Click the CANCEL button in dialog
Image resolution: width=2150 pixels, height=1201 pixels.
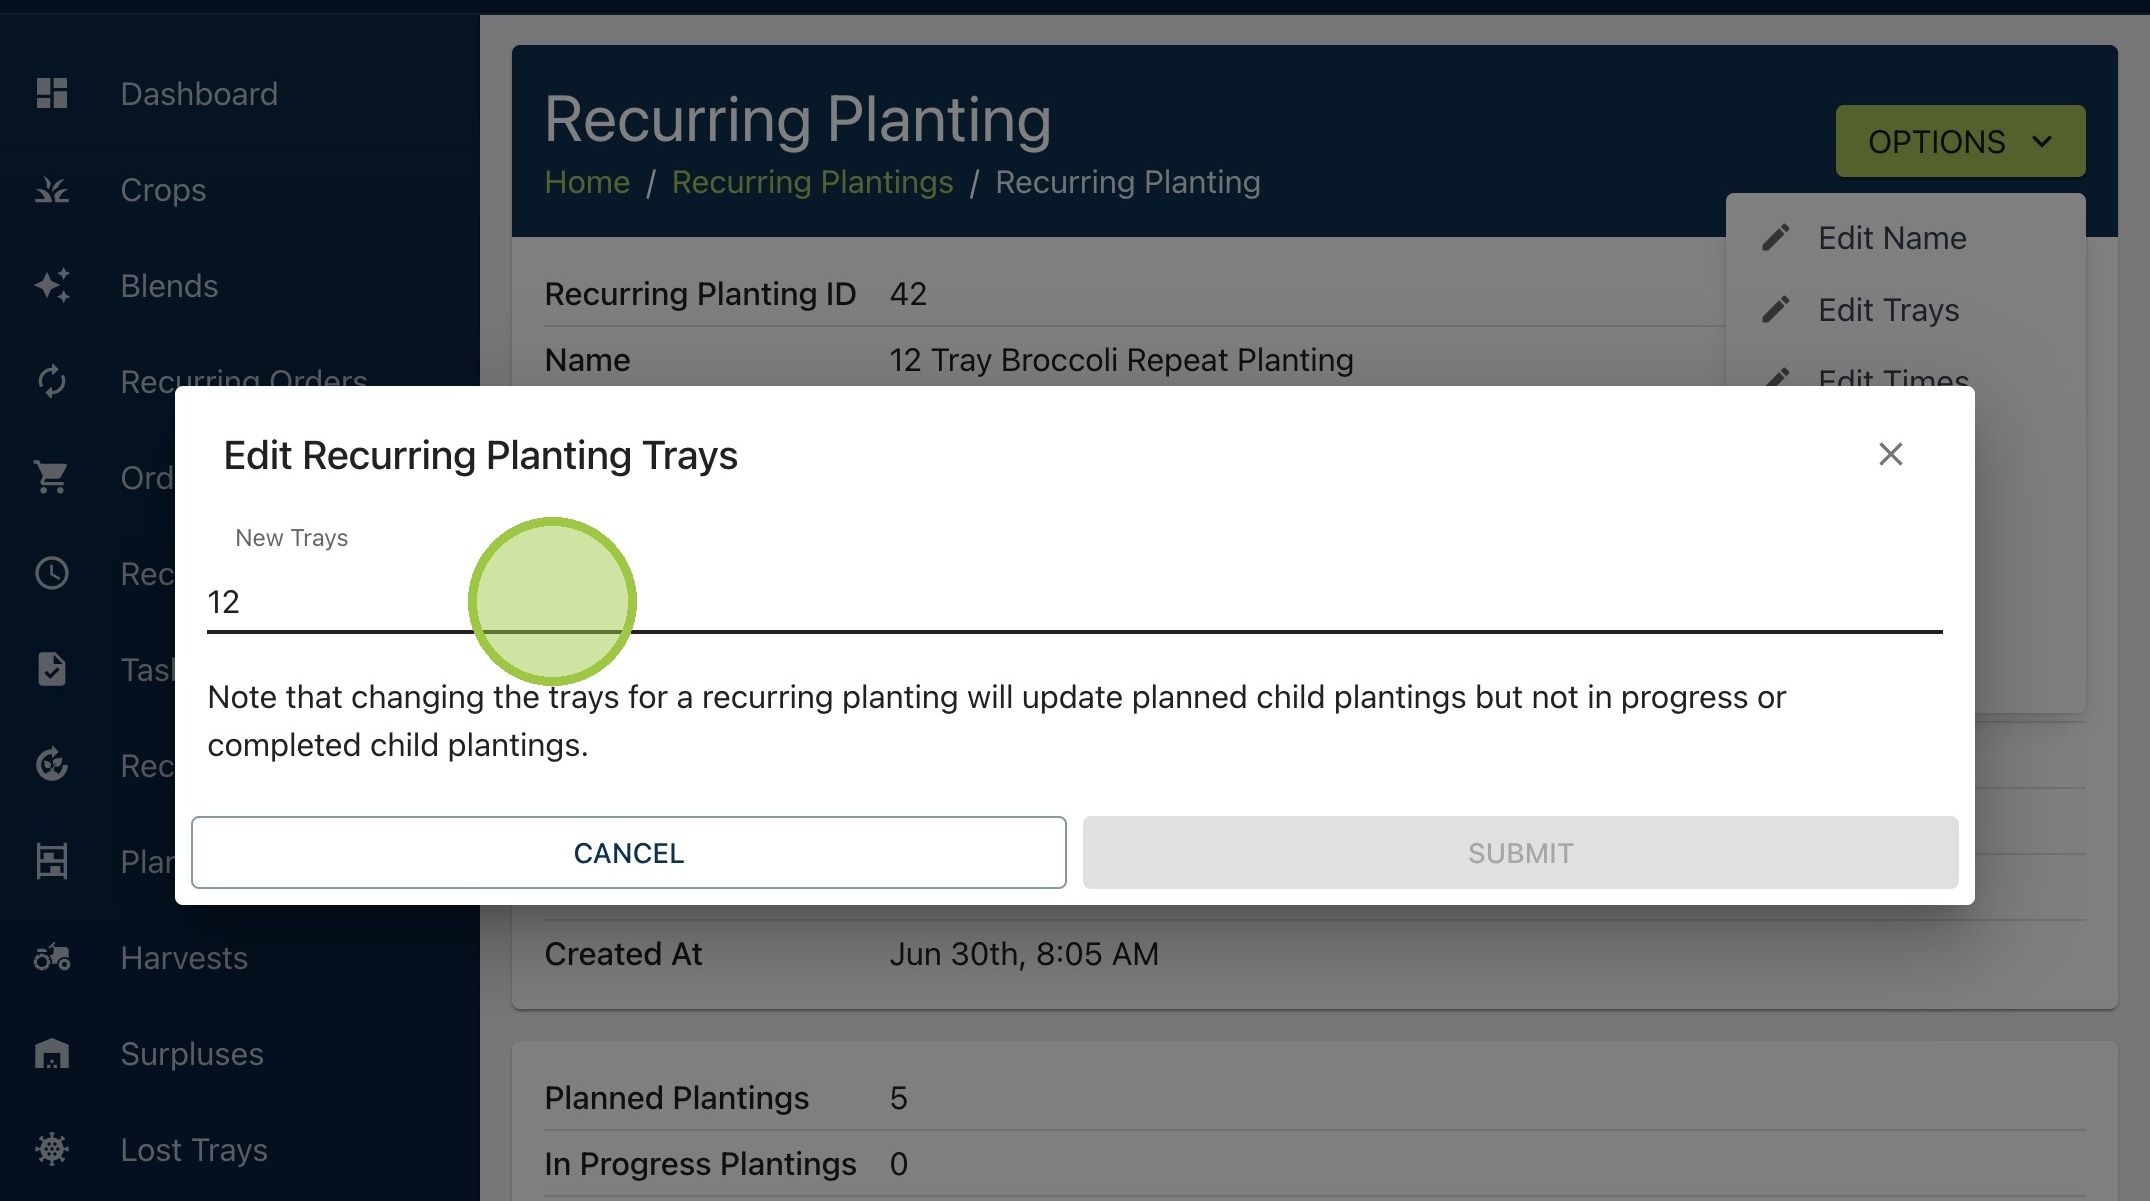[629, 852]
